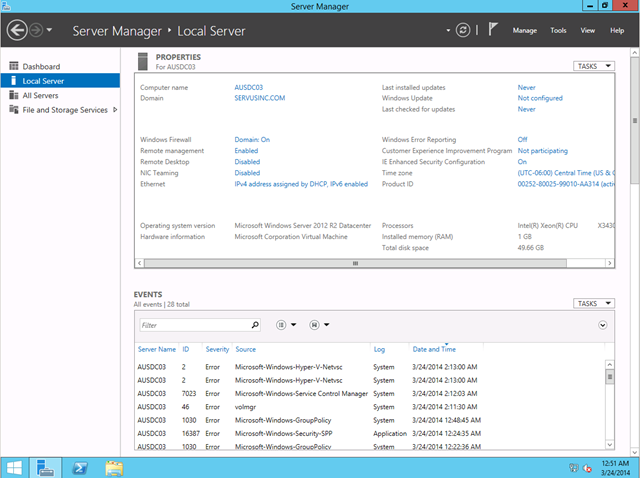Sort events by Date and Time column
This screenshot has height=478, width=640.
434,349
